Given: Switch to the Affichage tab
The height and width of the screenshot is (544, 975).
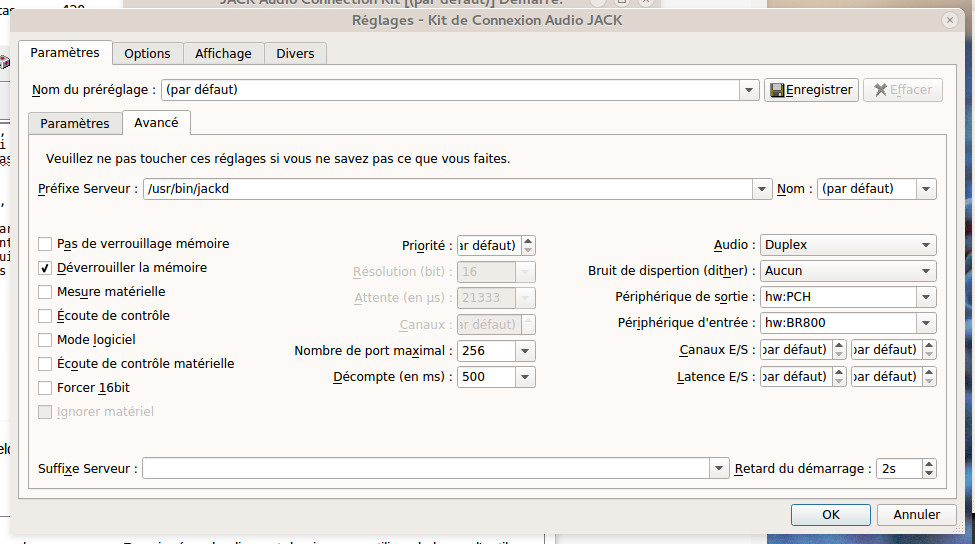Looking at the screenshot, I should pyautogui.click(x=223, y=53).
